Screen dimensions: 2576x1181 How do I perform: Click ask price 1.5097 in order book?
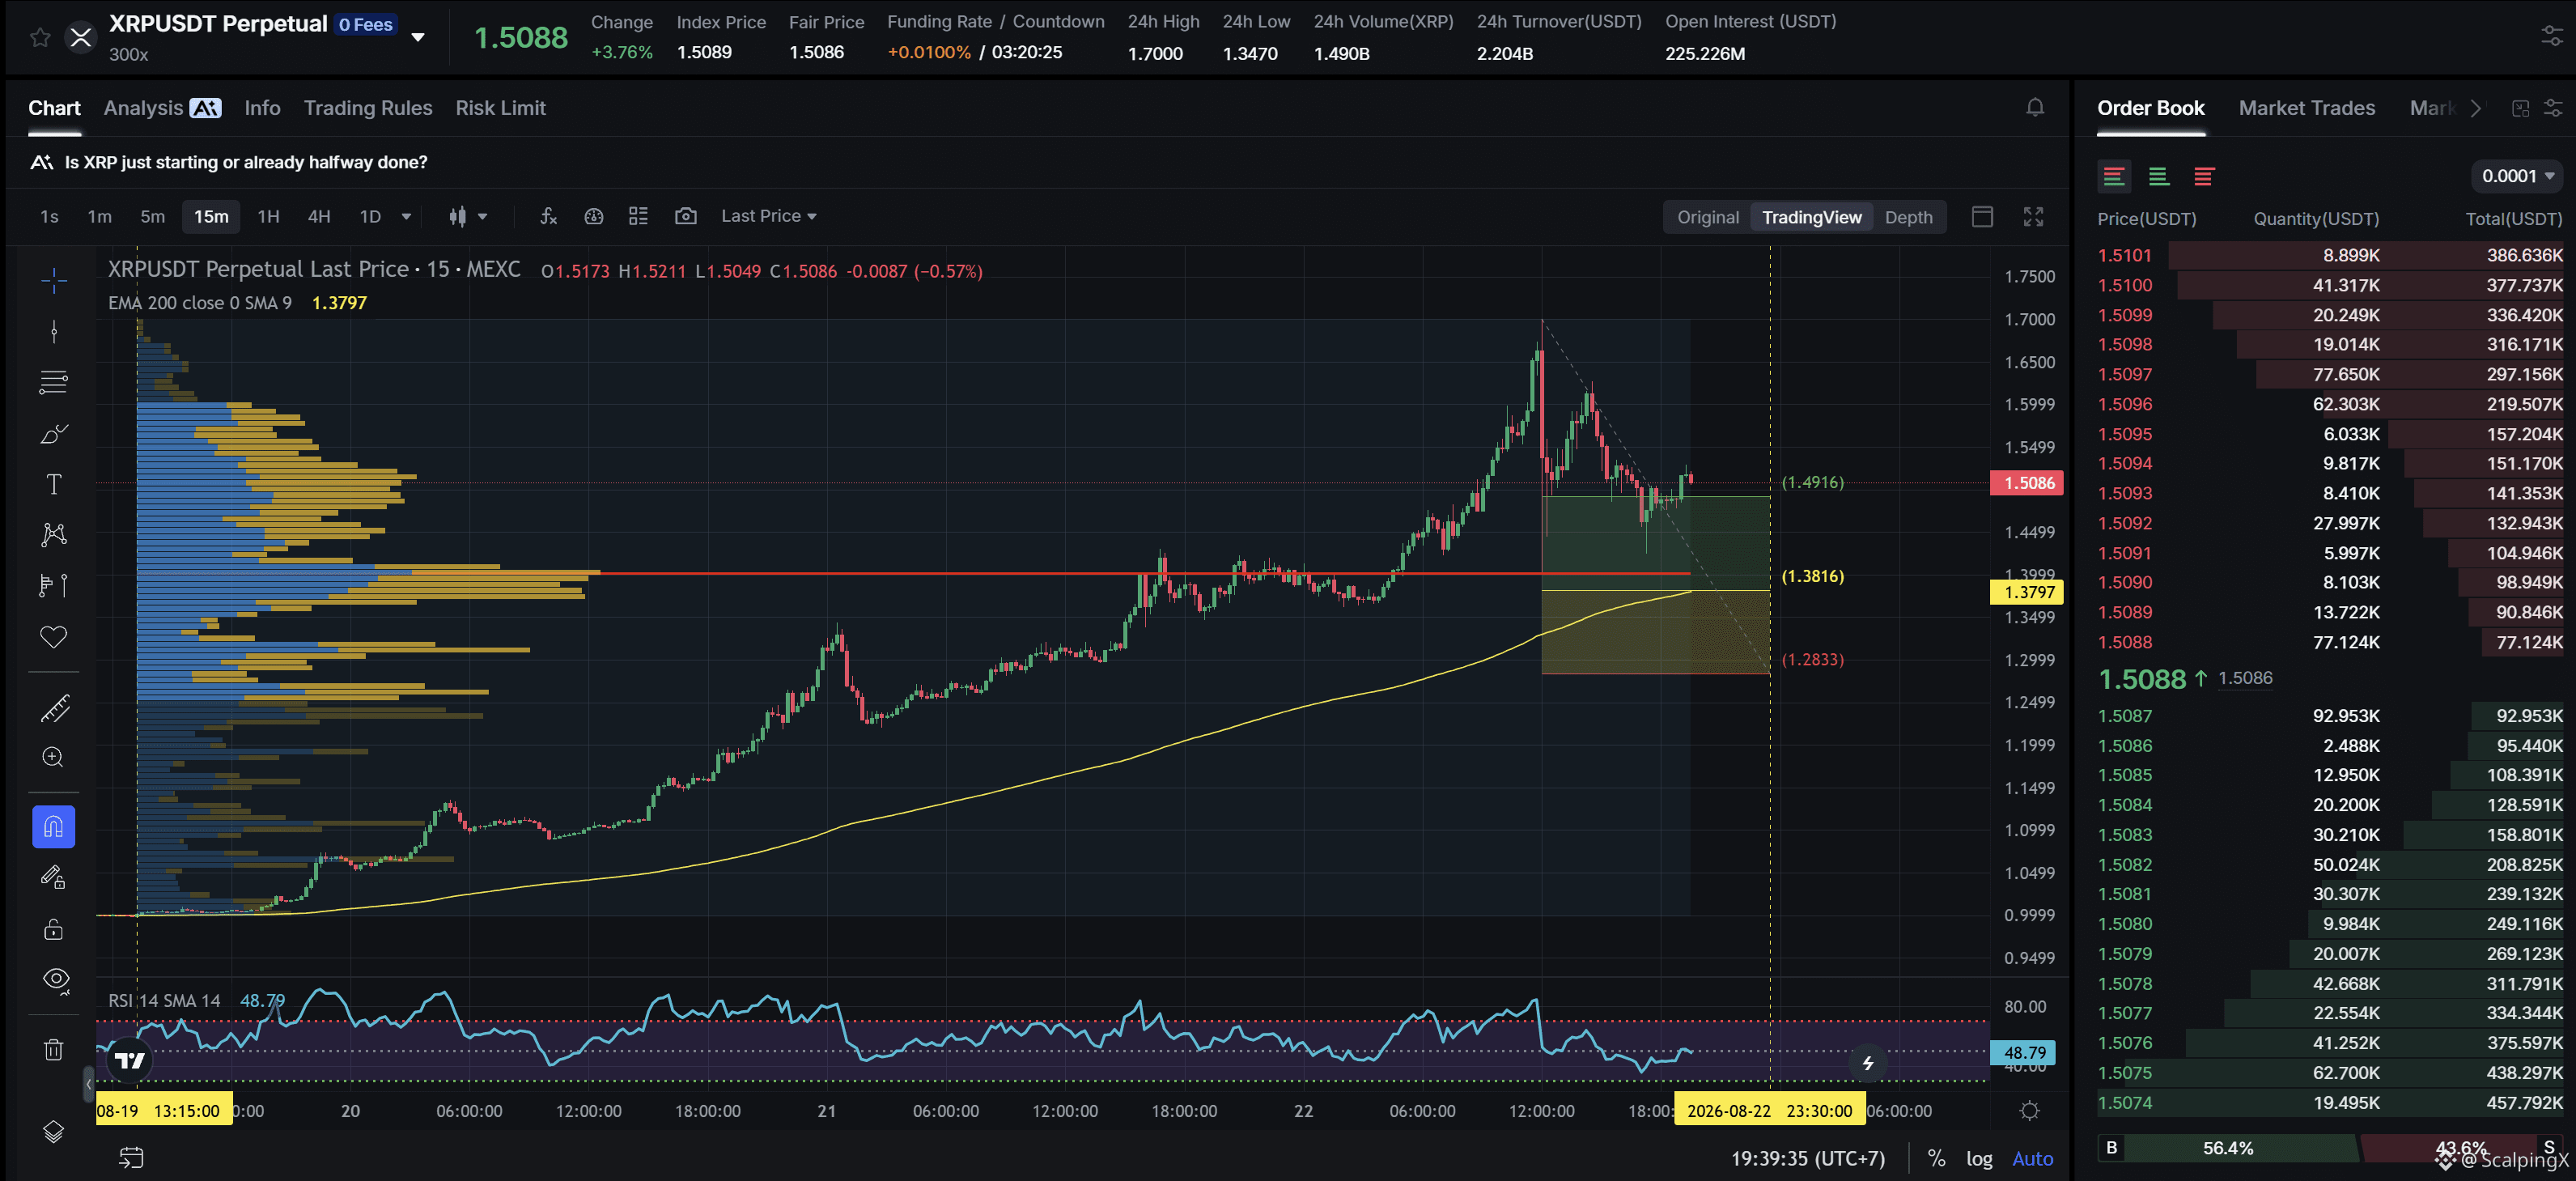point(2124,374)
